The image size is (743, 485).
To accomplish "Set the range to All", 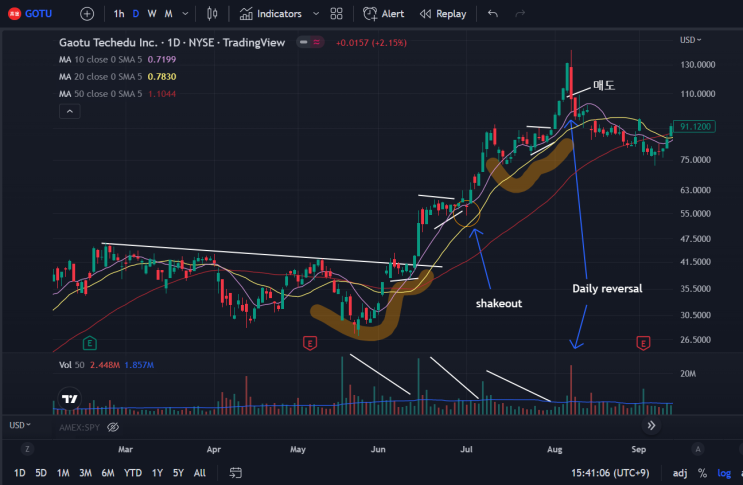I will point(200,473).
